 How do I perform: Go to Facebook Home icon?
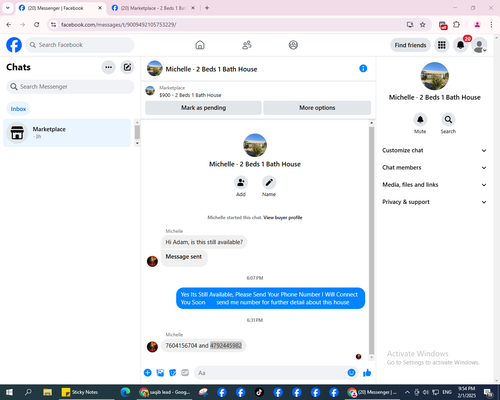pyautogui.click(x=200, y=45)
